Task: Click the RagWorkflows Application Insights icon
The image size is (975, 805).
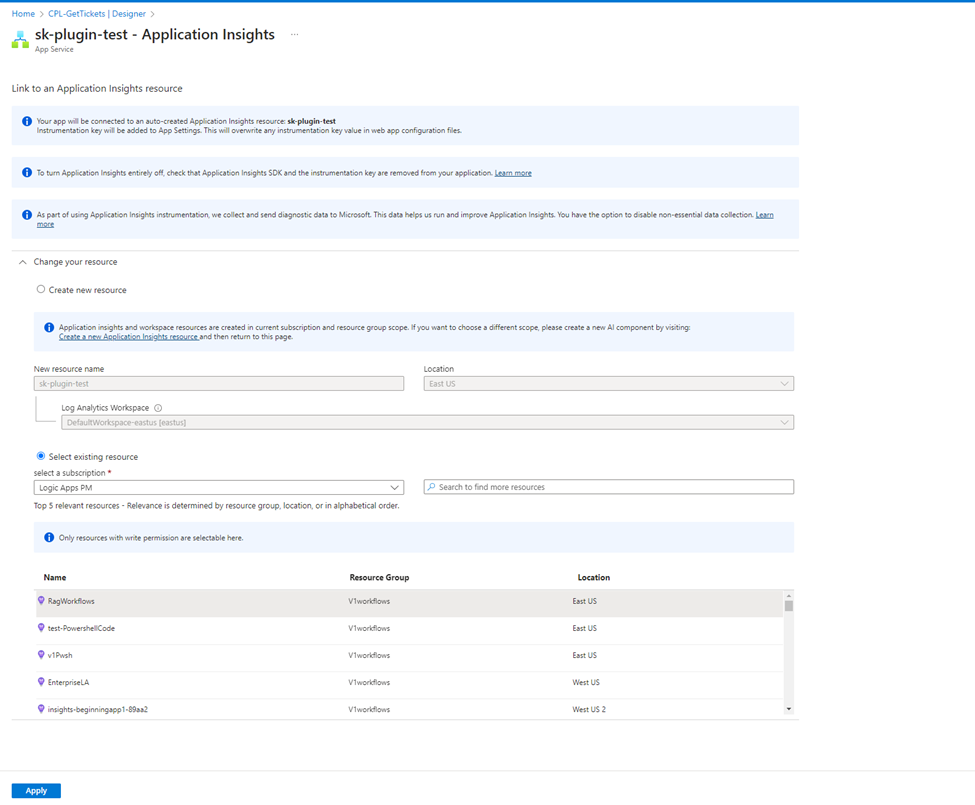Action: pyautogui.click(x=41, y=601)
